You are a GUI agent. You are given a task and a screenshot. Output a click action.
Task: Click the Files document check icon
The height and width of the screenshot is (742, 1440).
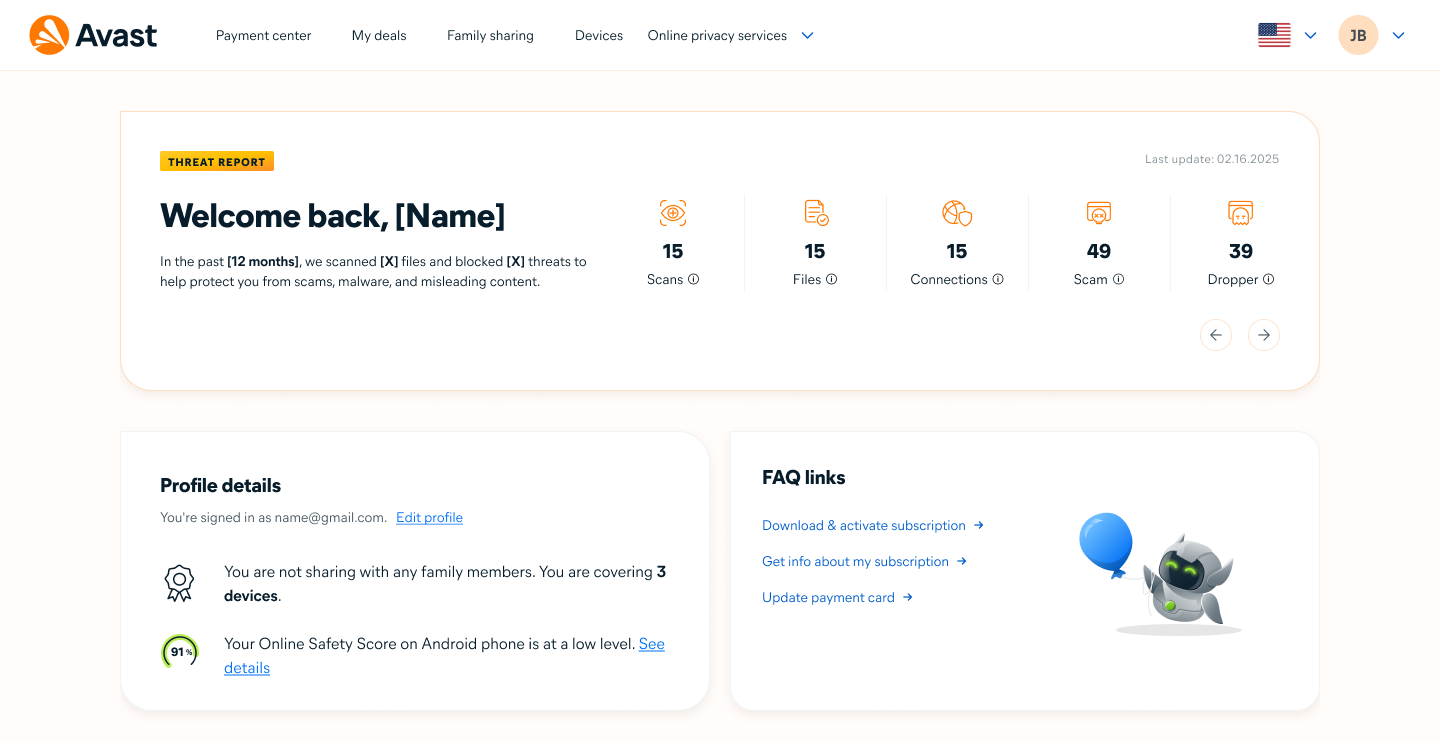[x=816, y=213]
